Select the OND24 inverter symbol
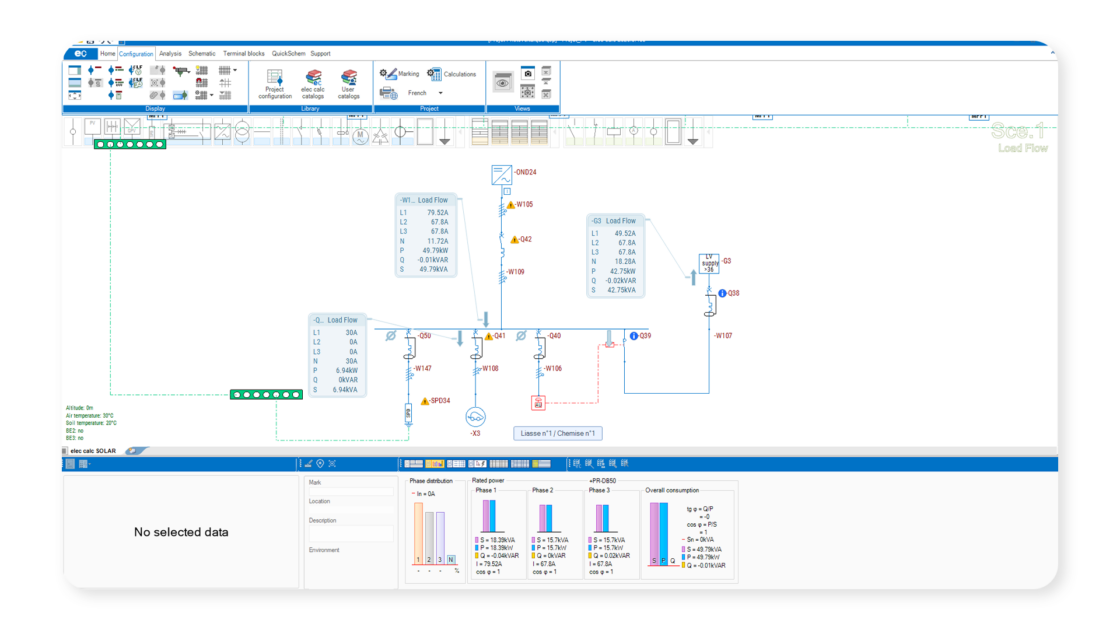 [501, 175]
